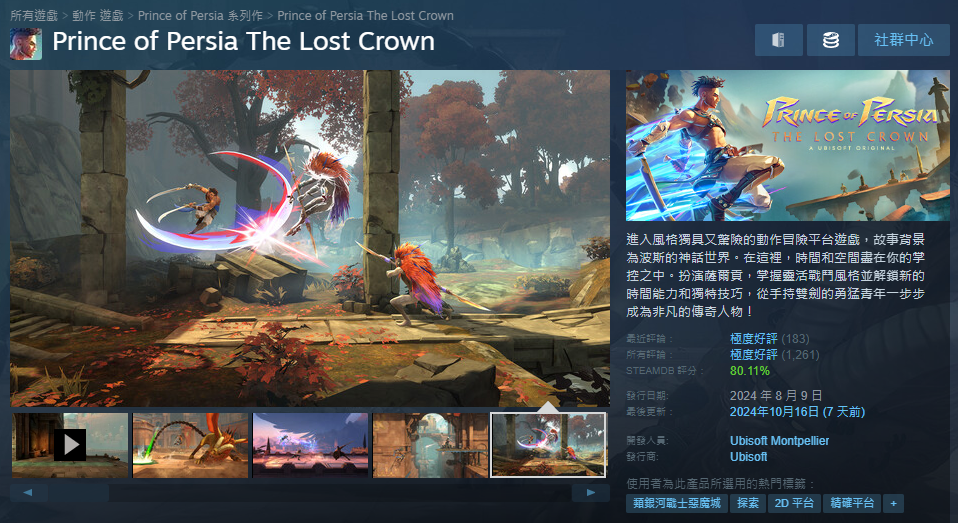
Task: Click right arrow on thumbnail scroll strip
Action: pos(591,492)
